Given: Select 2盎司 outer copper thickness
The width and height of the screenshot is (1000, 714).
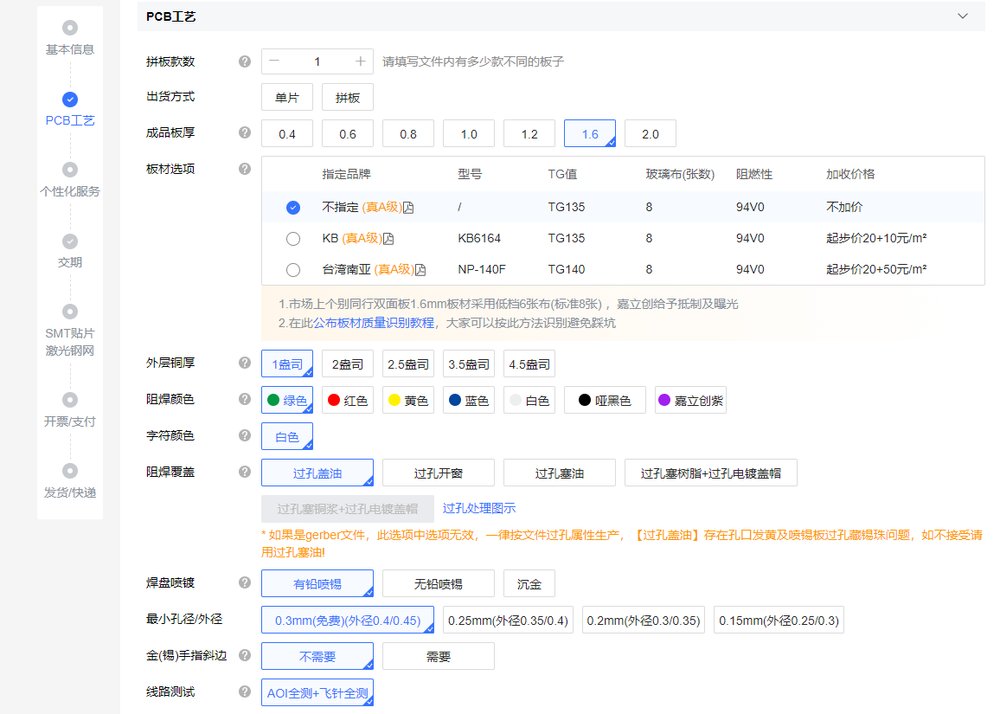Looking at the screenshot, I should click(348, 364).
